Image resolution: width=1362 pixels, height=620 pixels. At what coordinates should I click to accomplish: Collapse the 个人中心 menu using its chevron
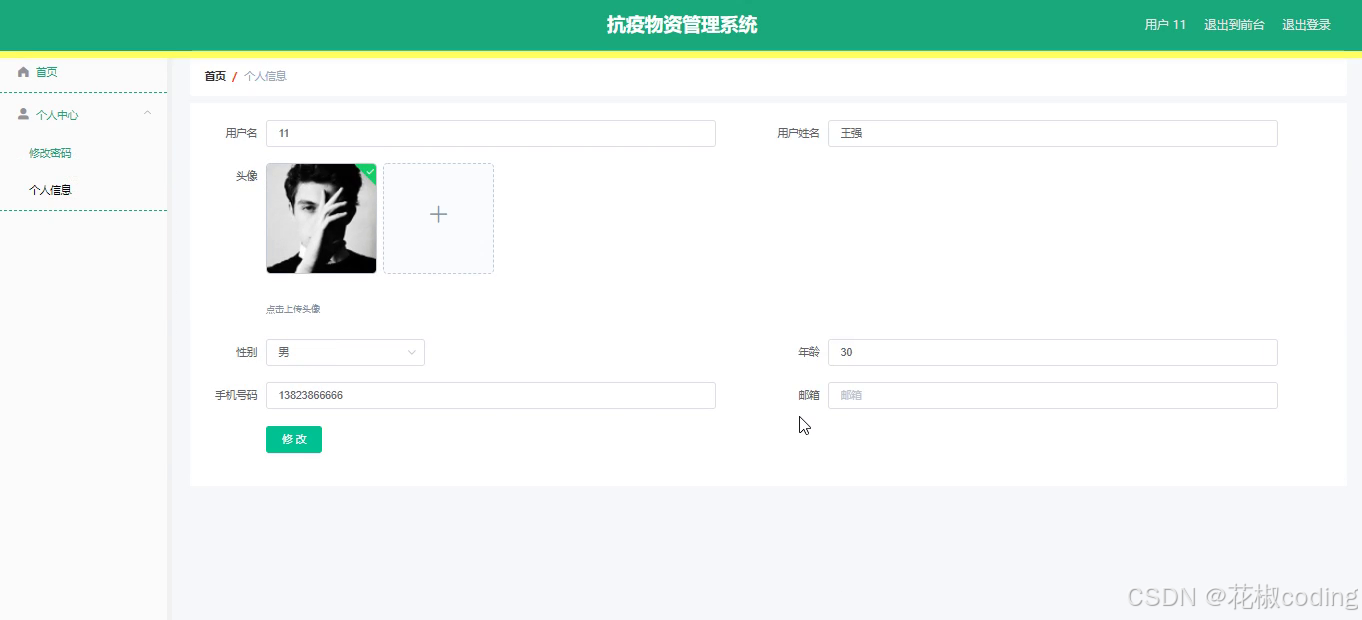pyautogui.click(x=148, y=113)
